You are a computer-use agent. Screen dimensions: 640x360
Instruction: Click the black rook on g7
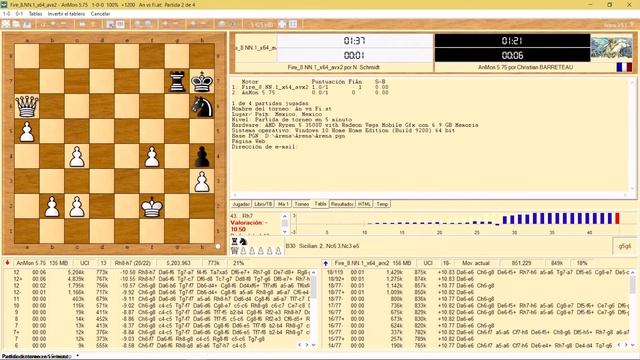(177, 81)
